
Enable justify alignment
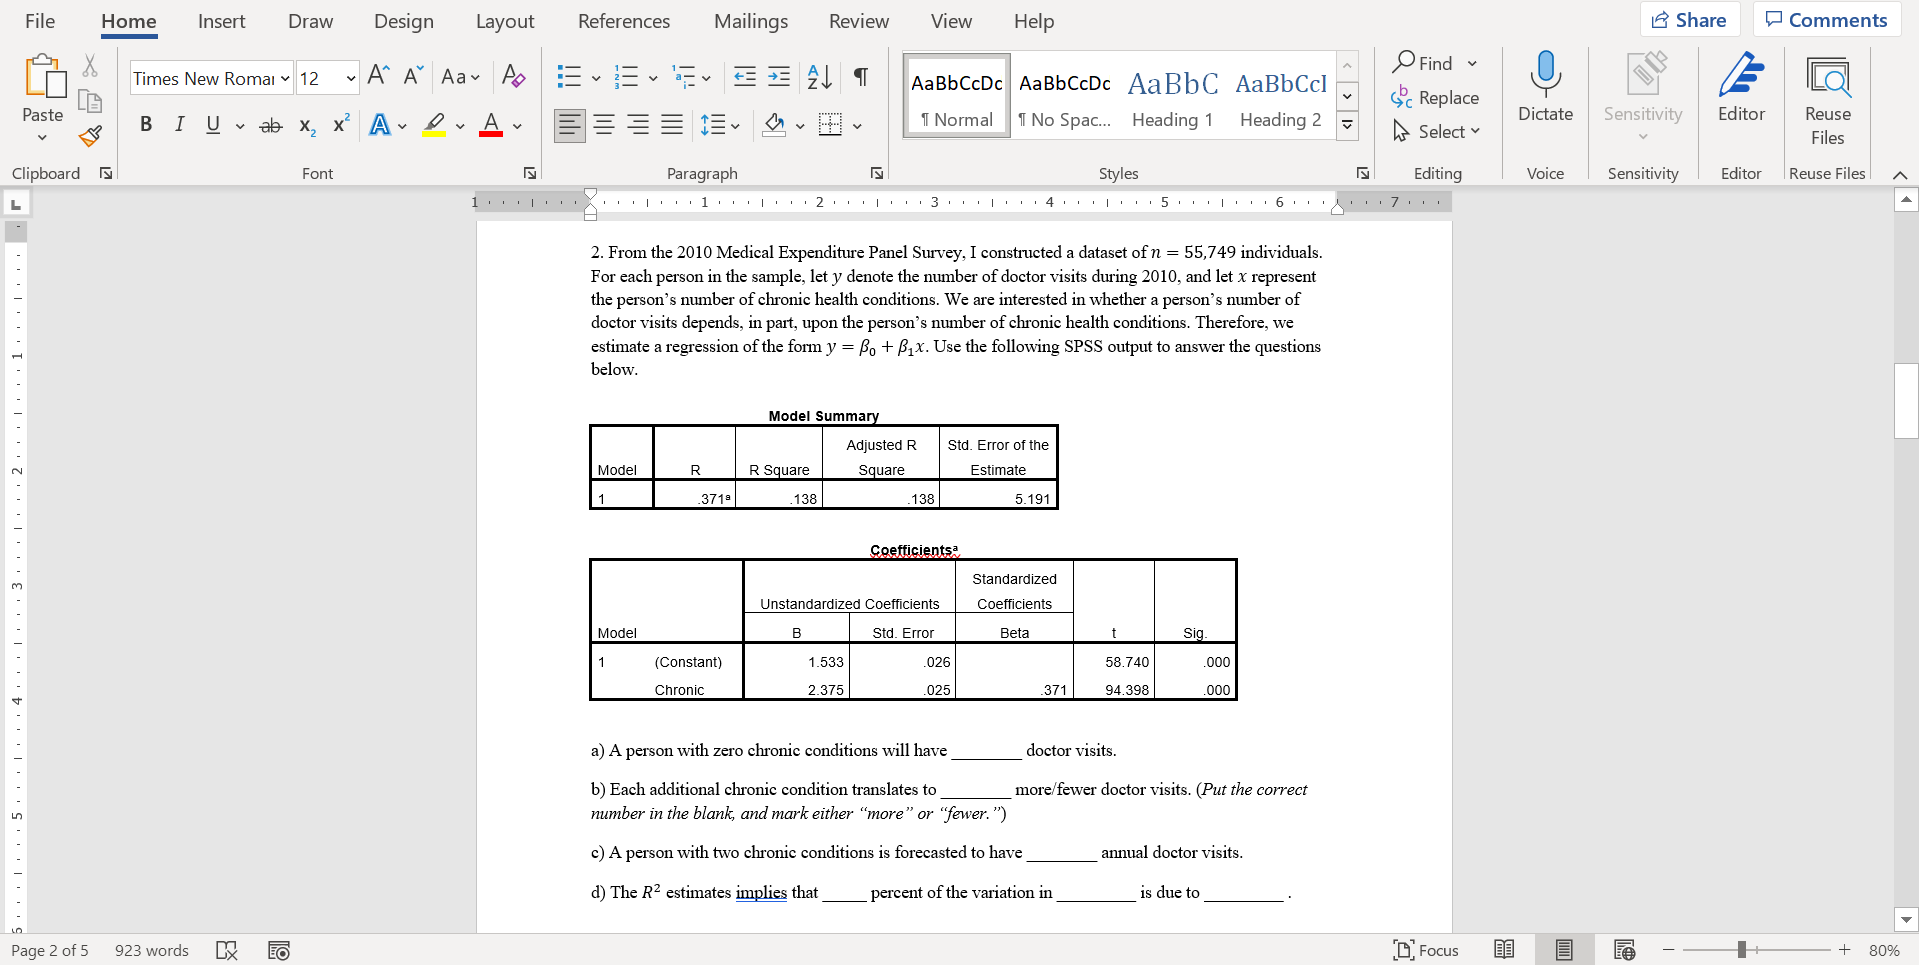pos(671,124)
